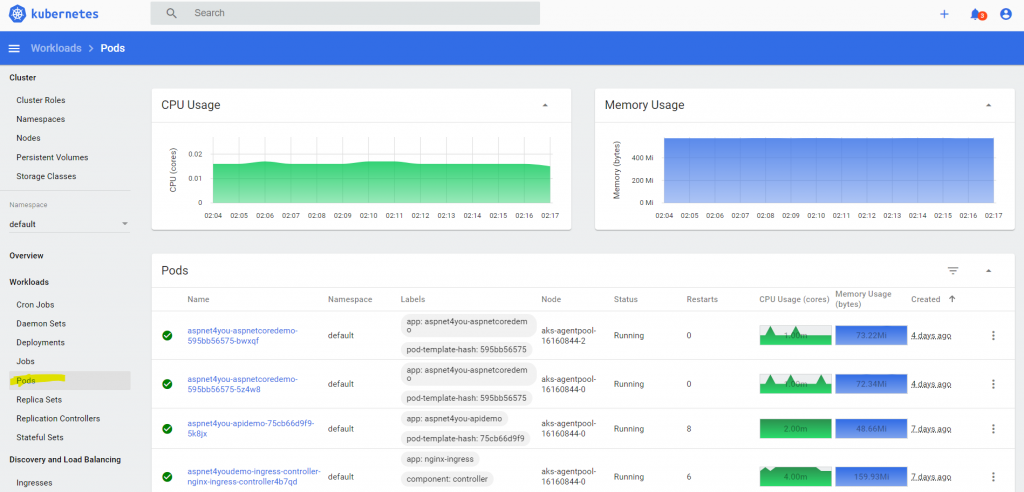
Task: Click Discovery and Load Balancing heading
Action: coord(65,459)
